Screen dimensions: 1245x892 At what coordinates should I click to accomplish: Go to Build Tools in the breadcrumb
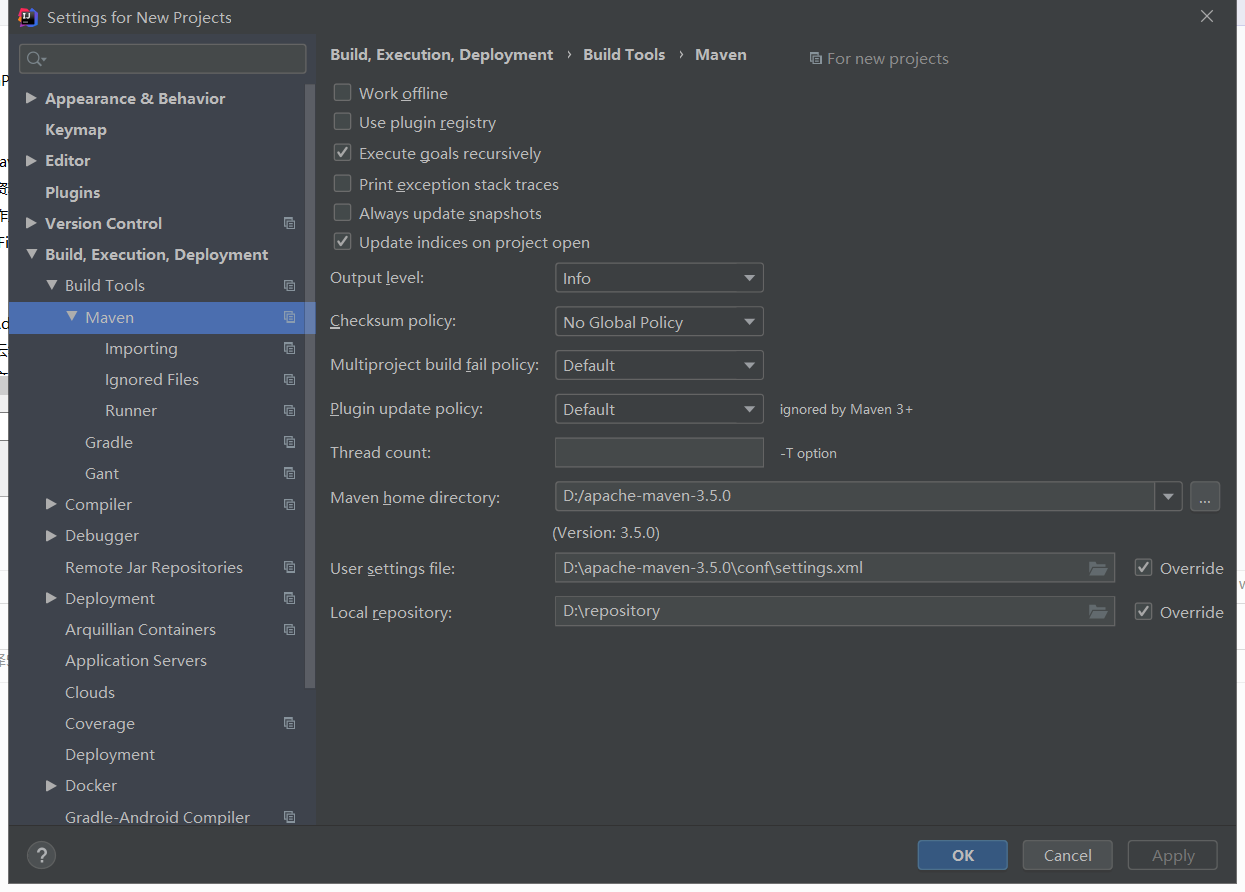[624, 54]
